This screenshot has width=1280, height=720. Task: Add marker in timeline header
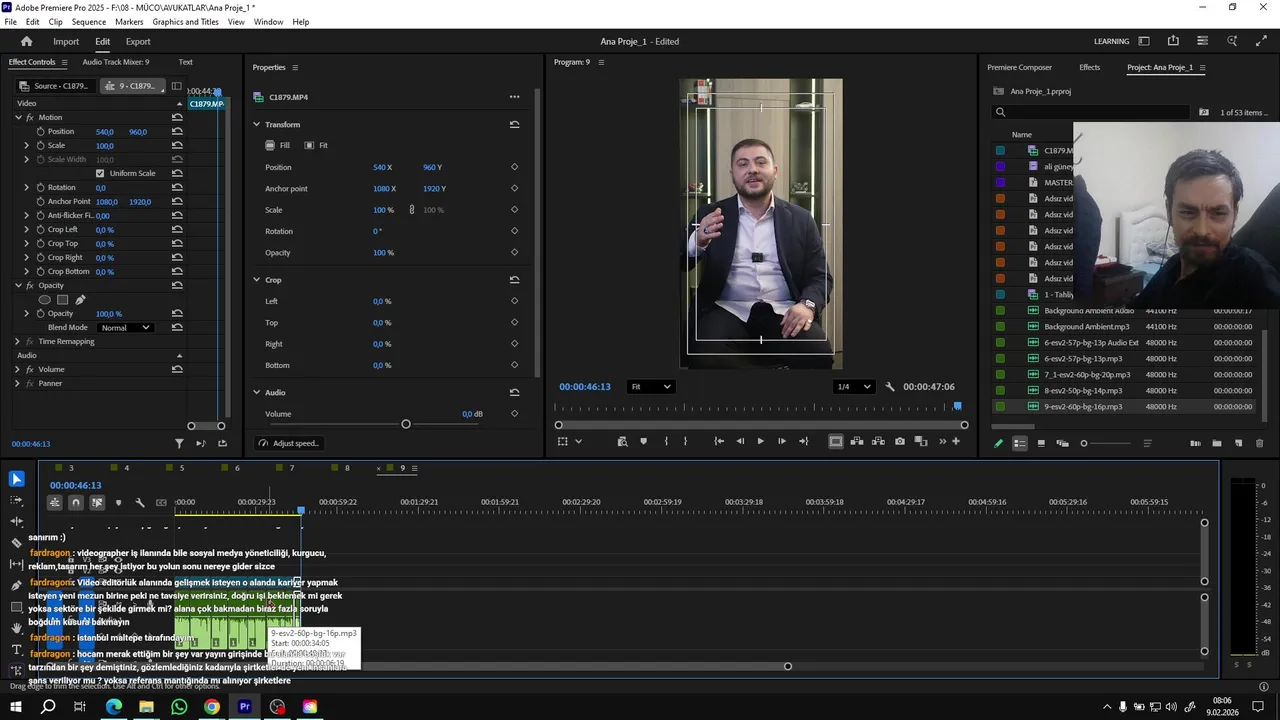click(118, 502)
